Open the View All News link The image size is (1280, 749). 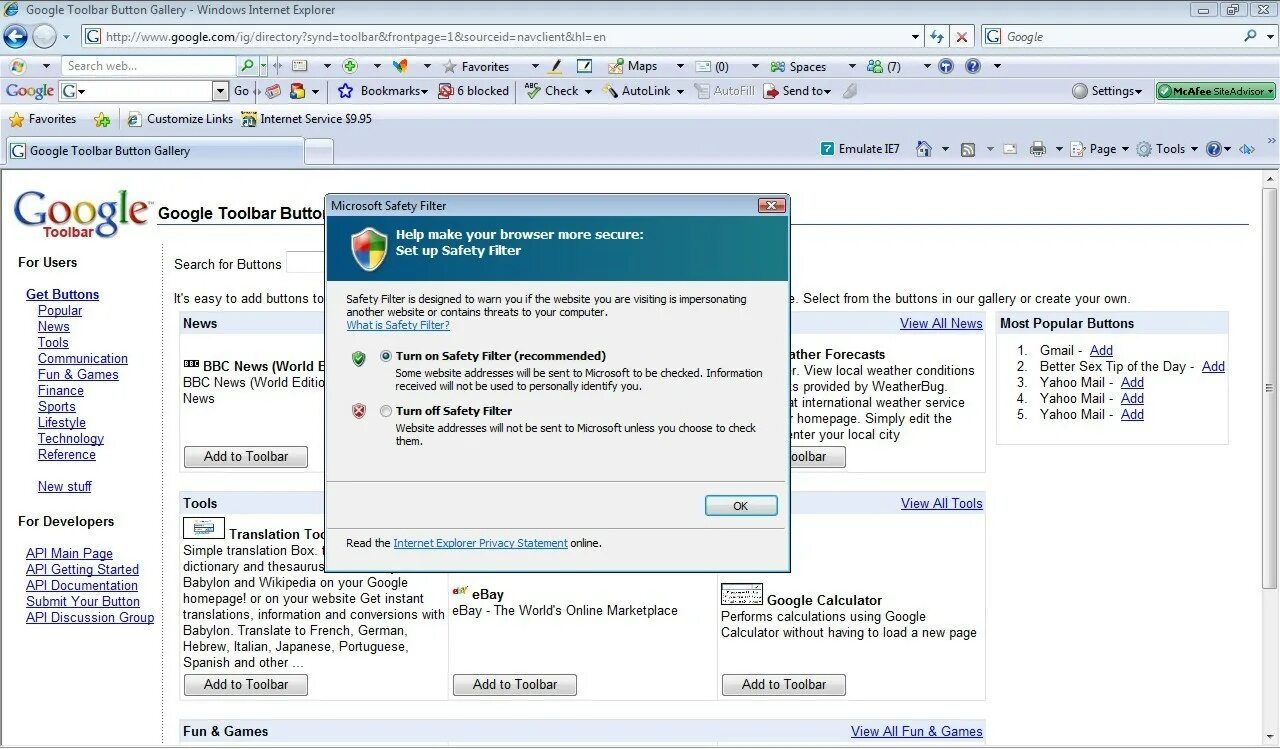[x=941, y=323]
